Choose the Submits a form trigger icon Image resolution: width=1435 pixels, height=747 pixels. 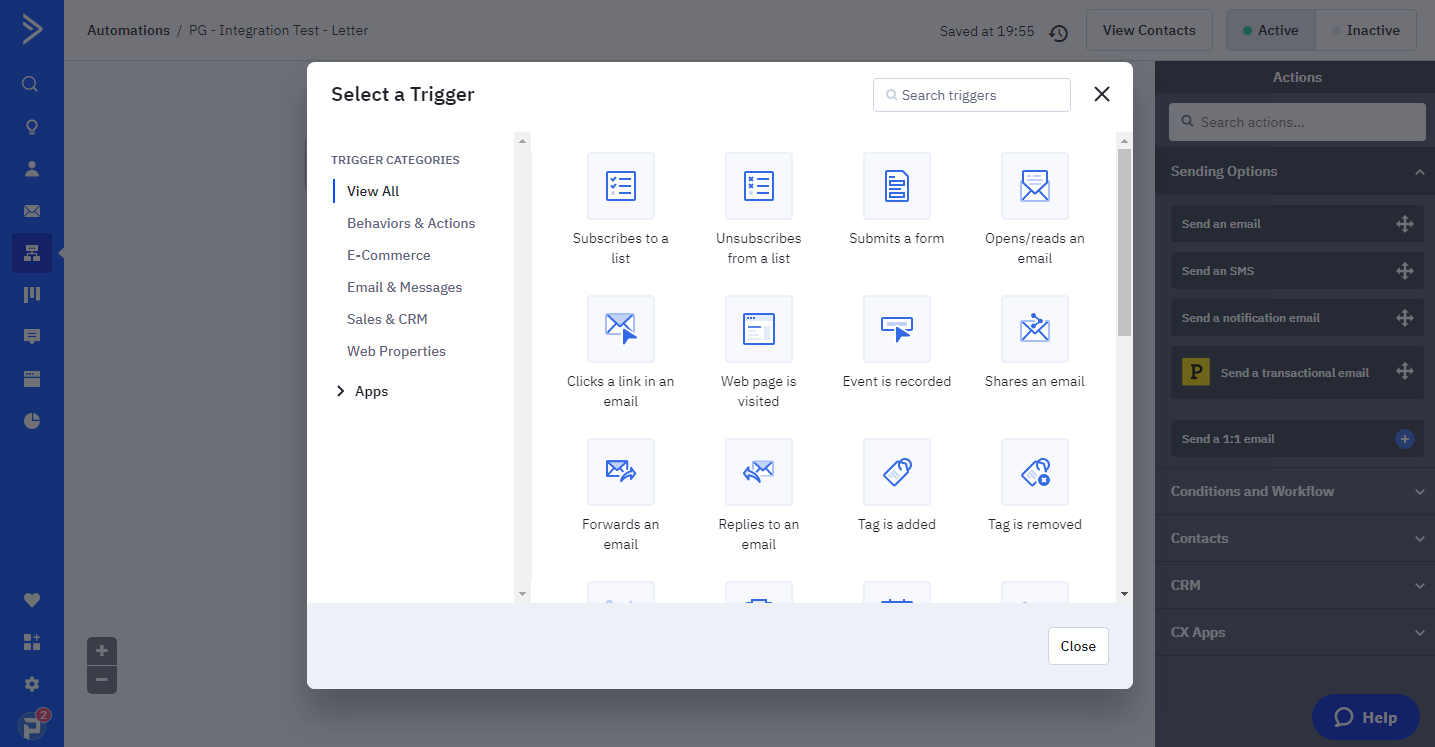896,186
